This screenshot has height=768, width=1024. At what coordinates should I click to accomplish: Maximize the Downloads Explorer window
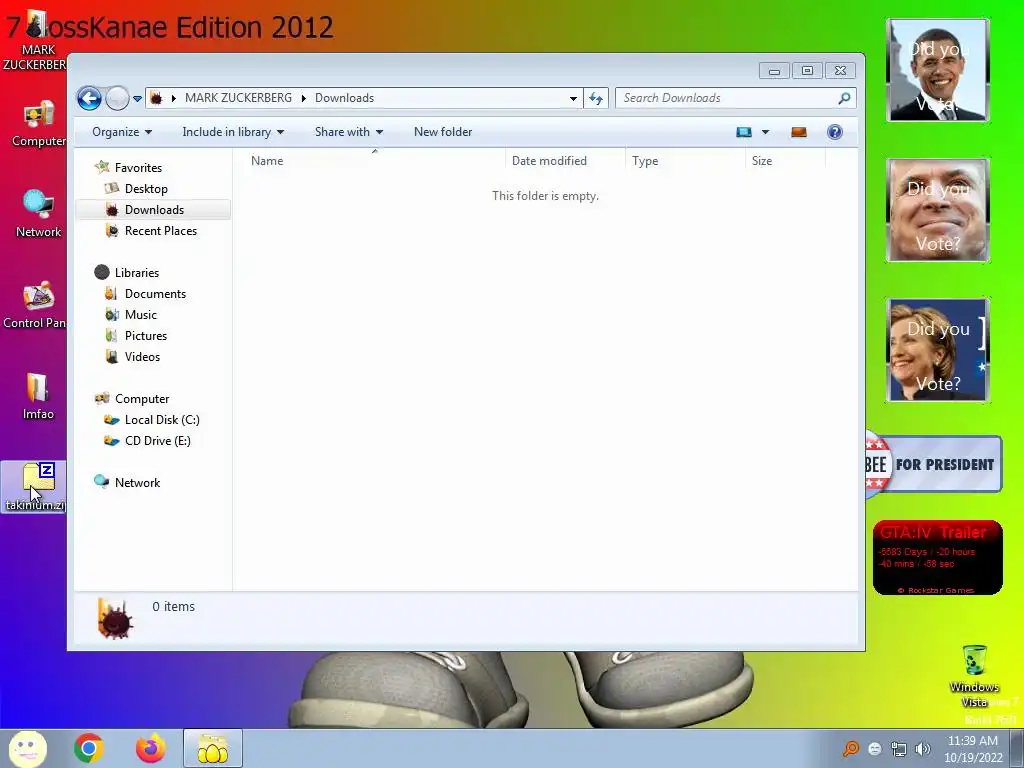pos(807,71)
